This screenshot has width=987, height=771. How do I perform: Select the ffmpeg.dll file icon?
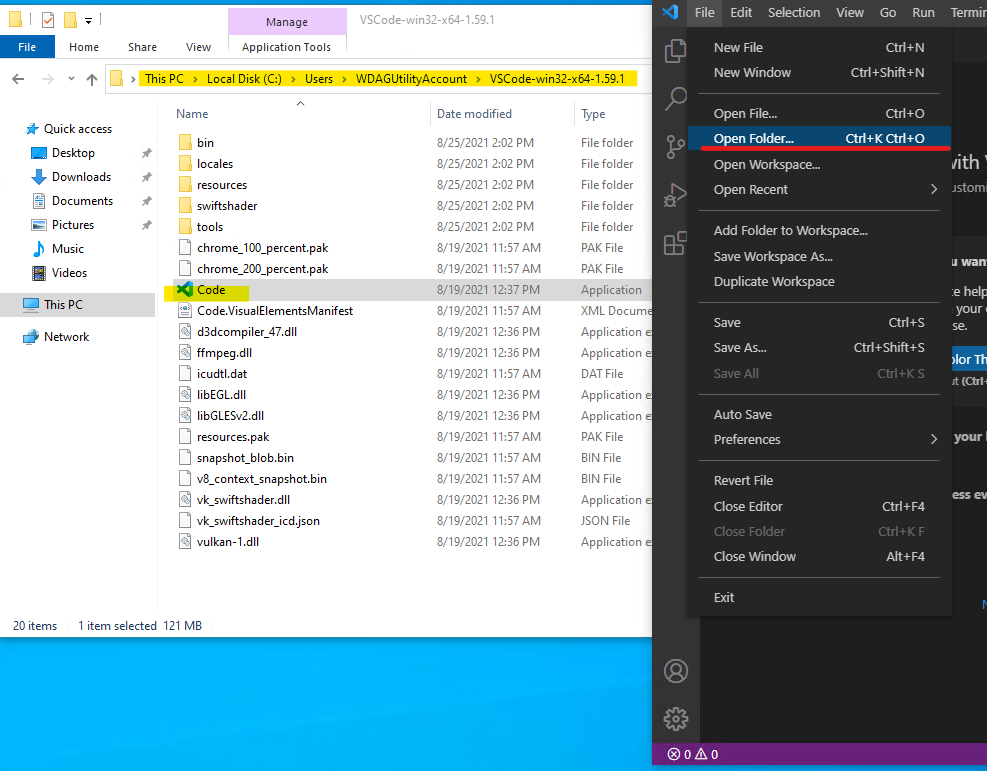tap(185, 352)
